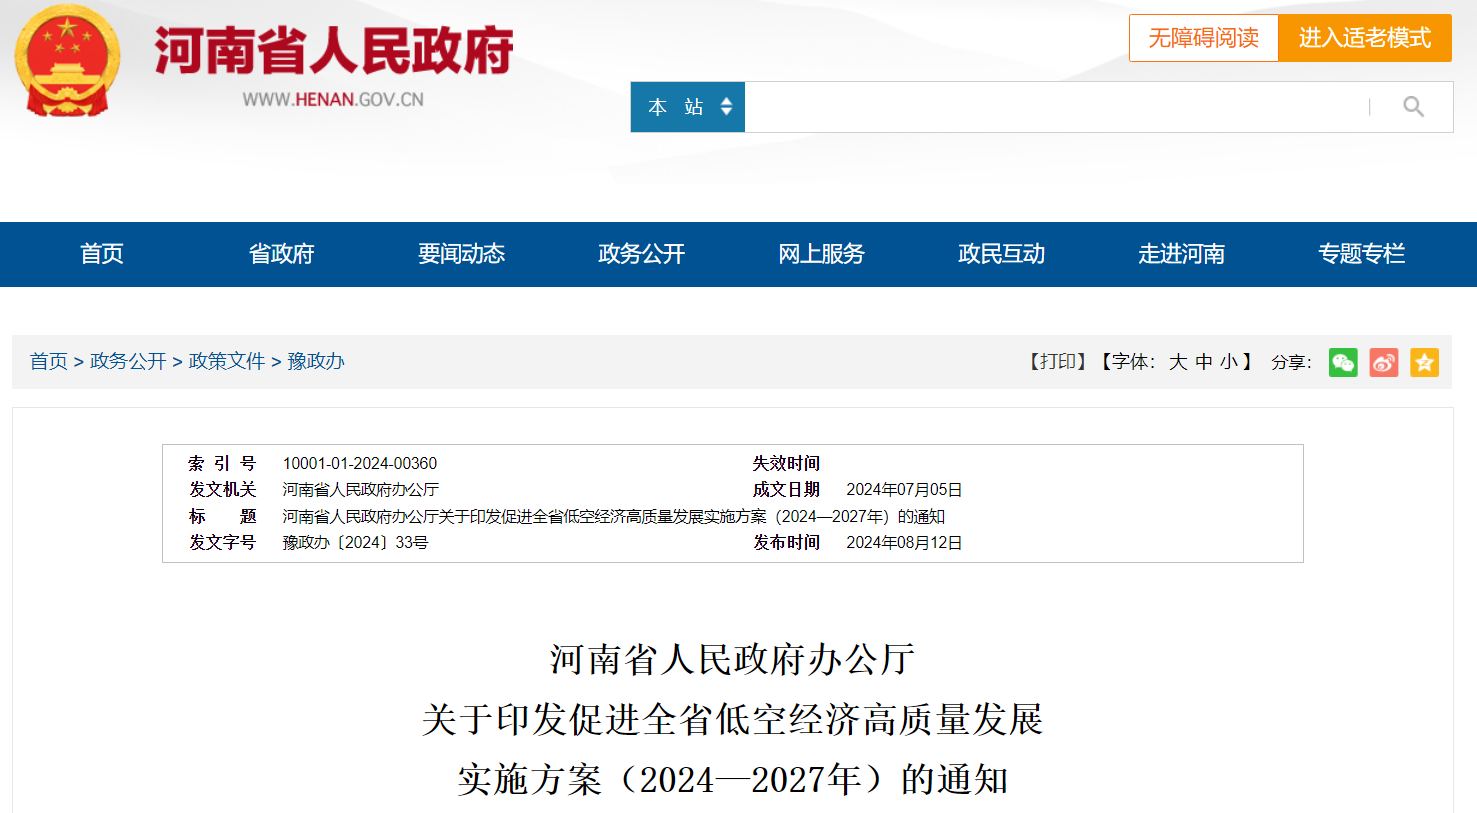Go to 网上服务 in the navigation bar
Screen dimensions: 1477x813
pos(821,254)
